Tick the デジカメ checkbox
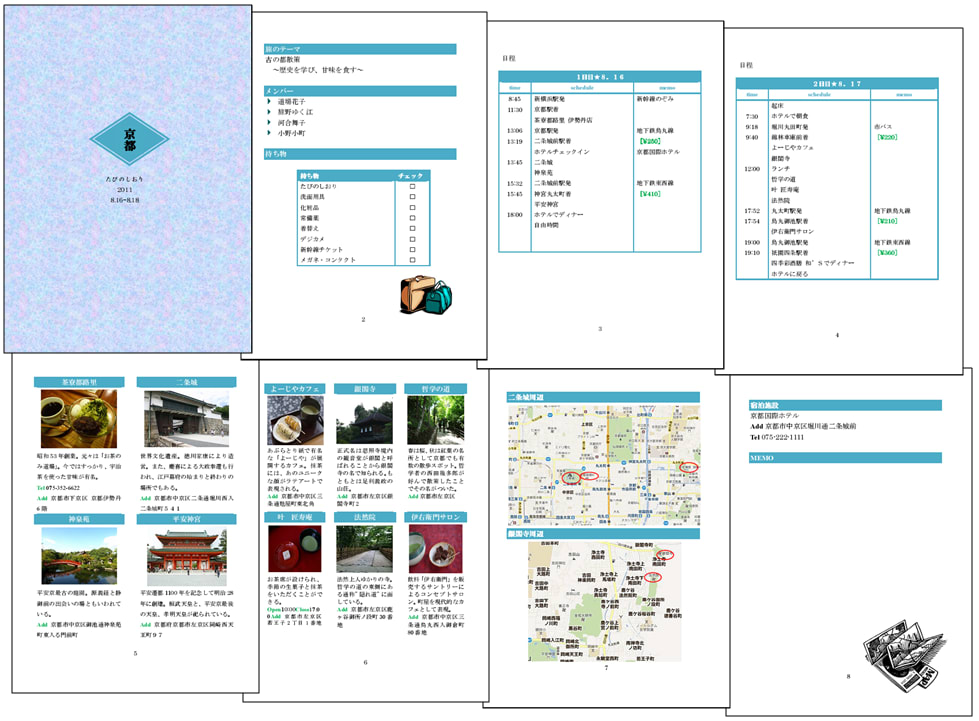Screen dimensions: 979x721 411,237
